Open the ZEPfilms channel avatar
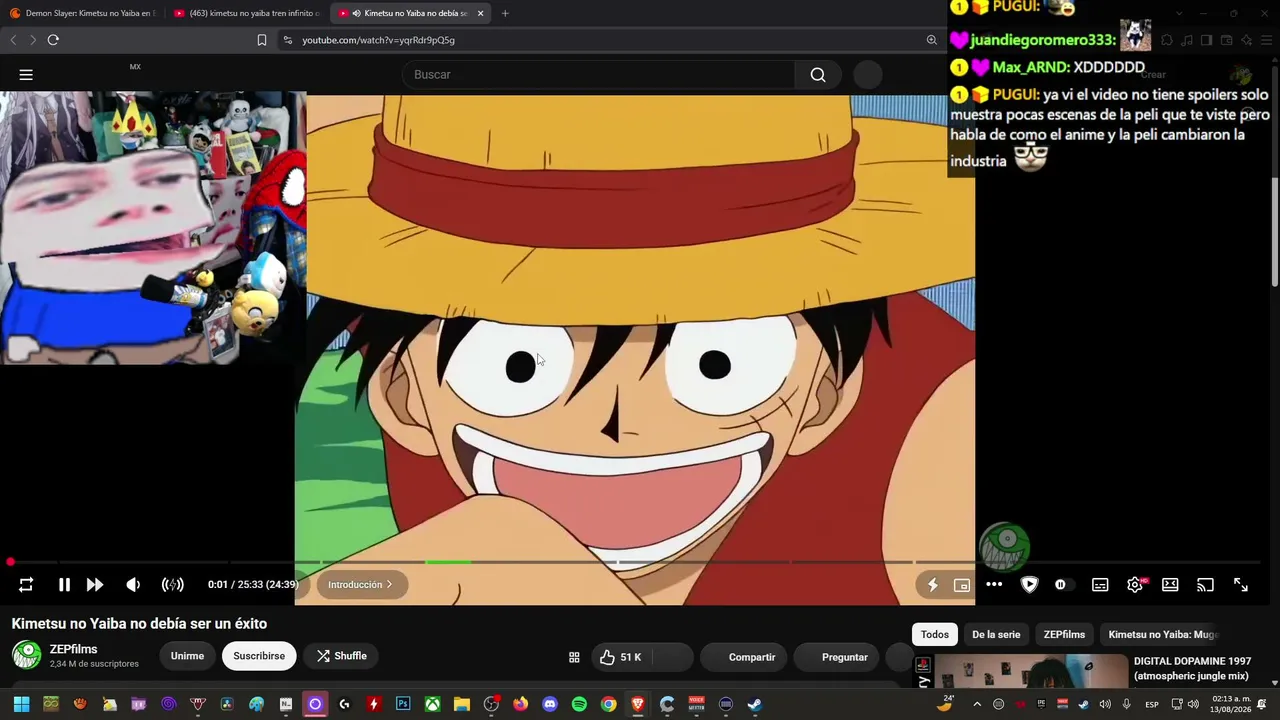Viewport: 1280px width, 720px height. pyautogui.click(x=26, y=655)
